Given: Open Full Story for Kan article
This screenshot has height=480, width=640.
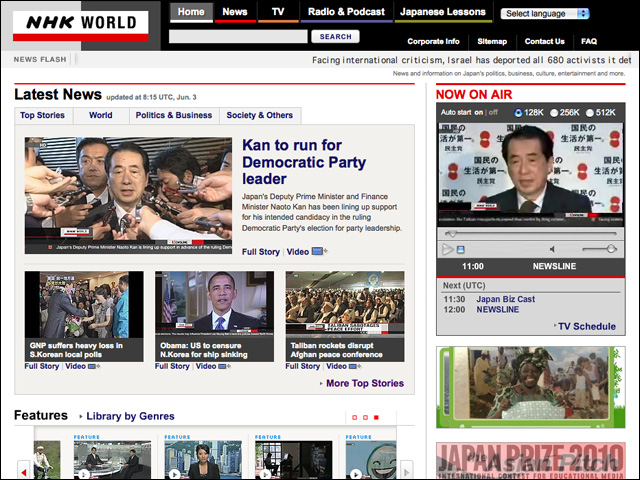Looking at the screenshot, I should pos(261,252).
